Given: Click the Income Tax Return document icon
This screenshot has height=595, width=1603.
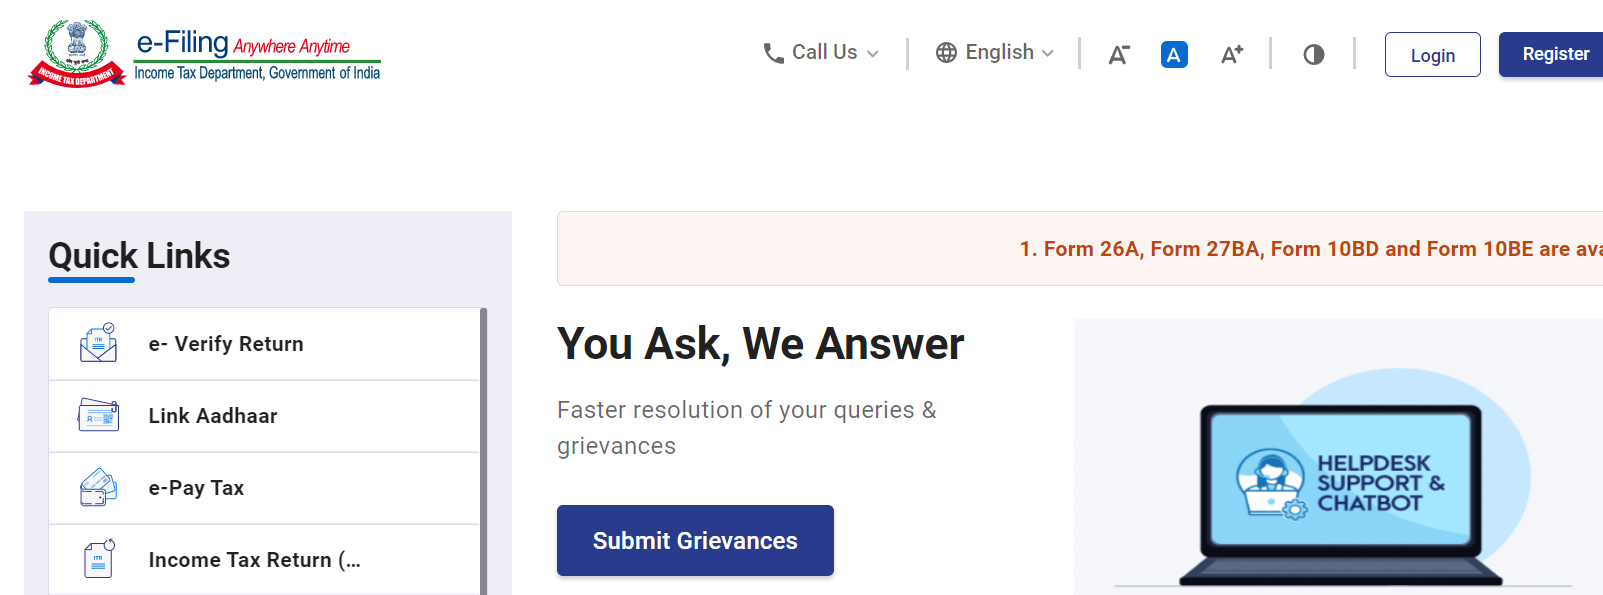Looking at the screenshot, I should coord(98,559).
